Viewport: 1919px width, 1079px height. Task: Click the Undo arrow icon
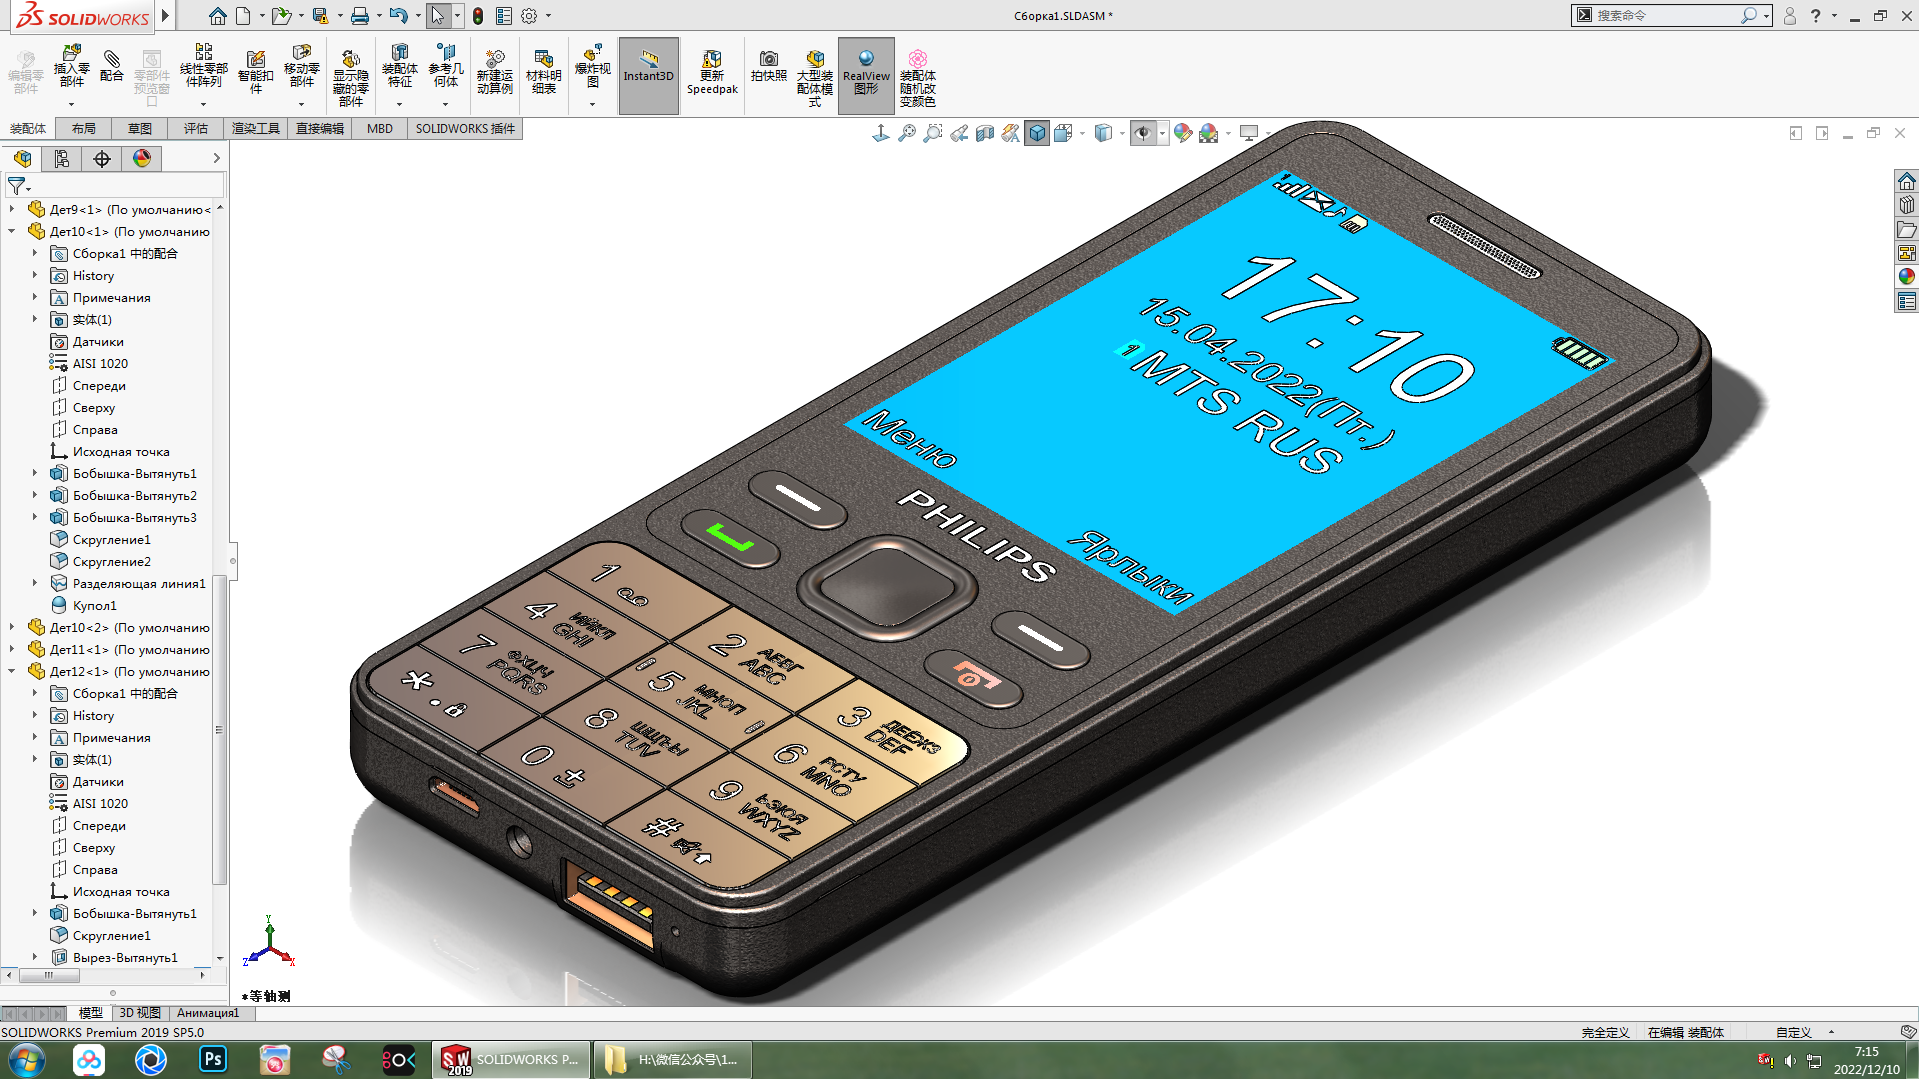(398, 15)
